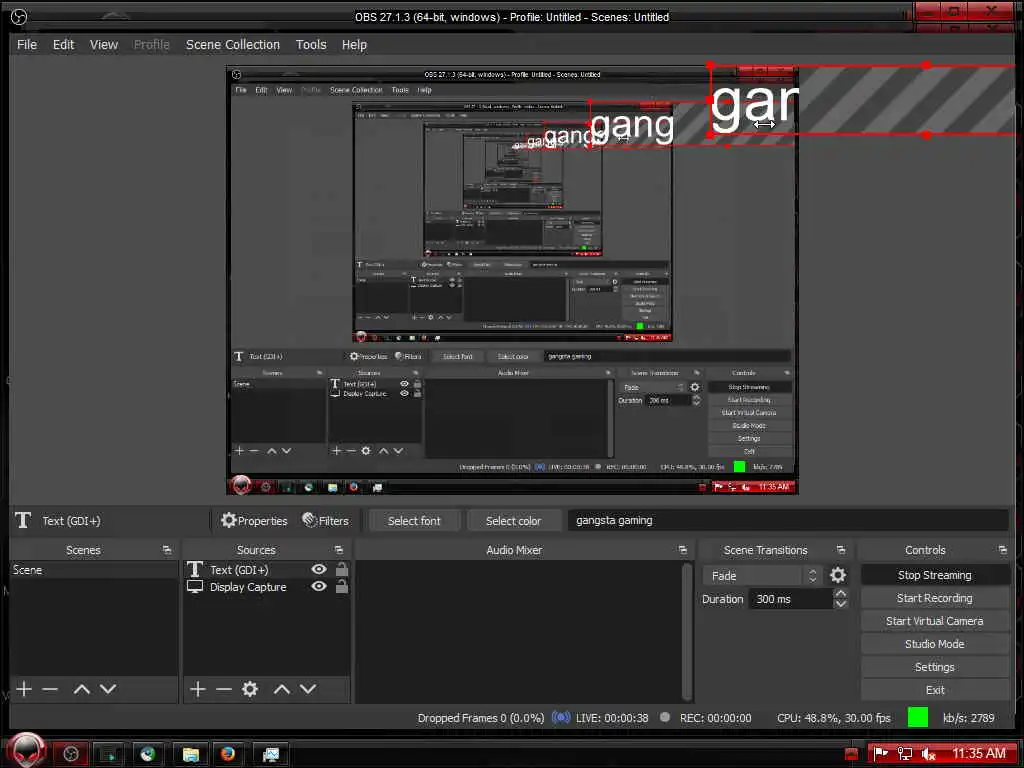Viewport: 1024px width, 768px height.
Task: Click Stop Streaming
Action: coord(935,575)
